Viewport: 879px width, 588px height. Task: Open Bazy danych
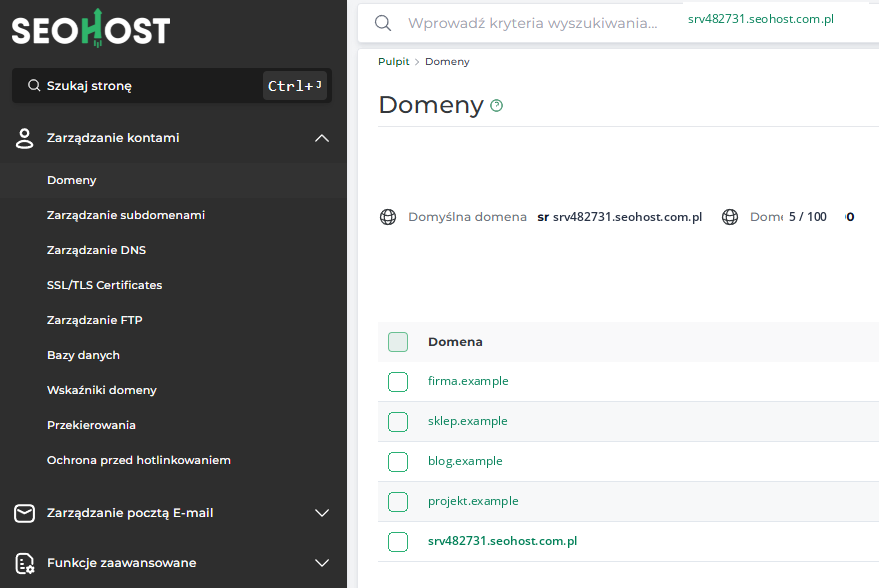[x=84, y=355]
